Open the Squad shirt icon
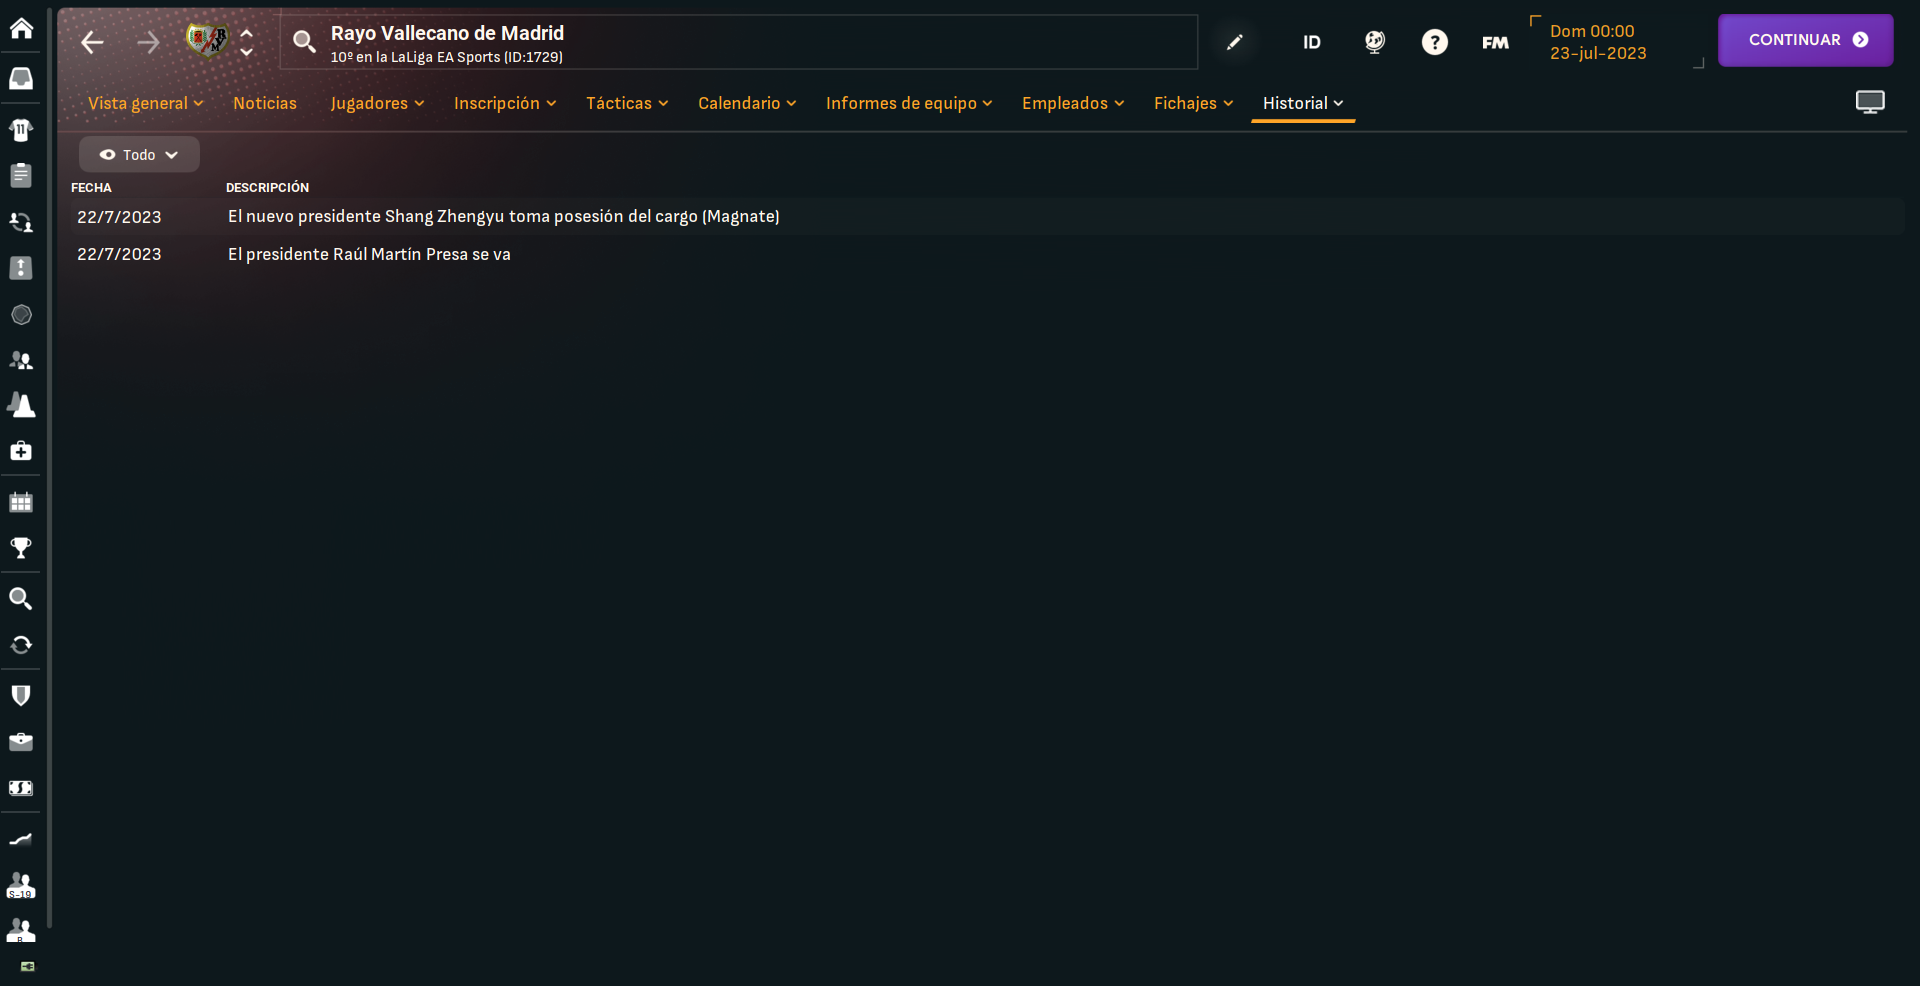This screenshot has height=986, width=1920. (21, 130)
